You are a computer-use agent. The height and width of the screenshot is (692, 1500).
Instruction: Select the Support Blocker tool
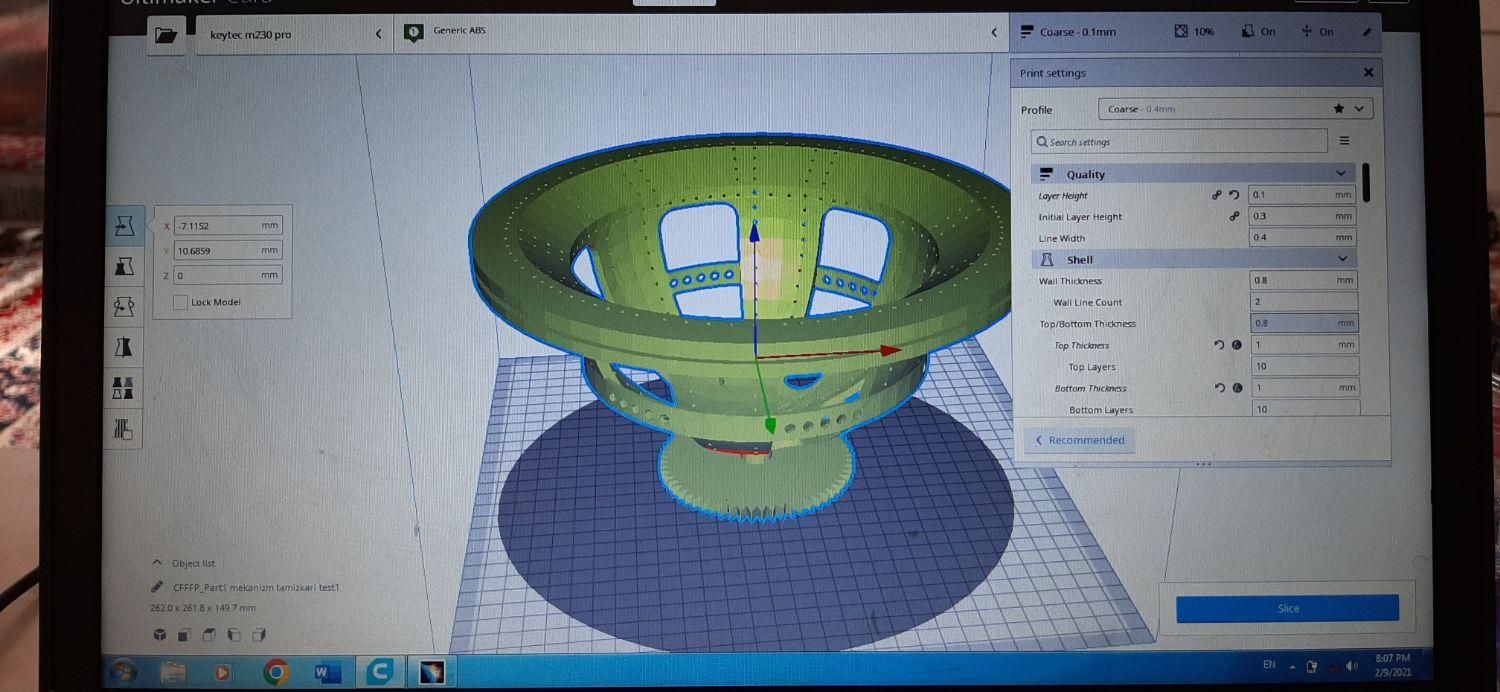tap(125, 430)
